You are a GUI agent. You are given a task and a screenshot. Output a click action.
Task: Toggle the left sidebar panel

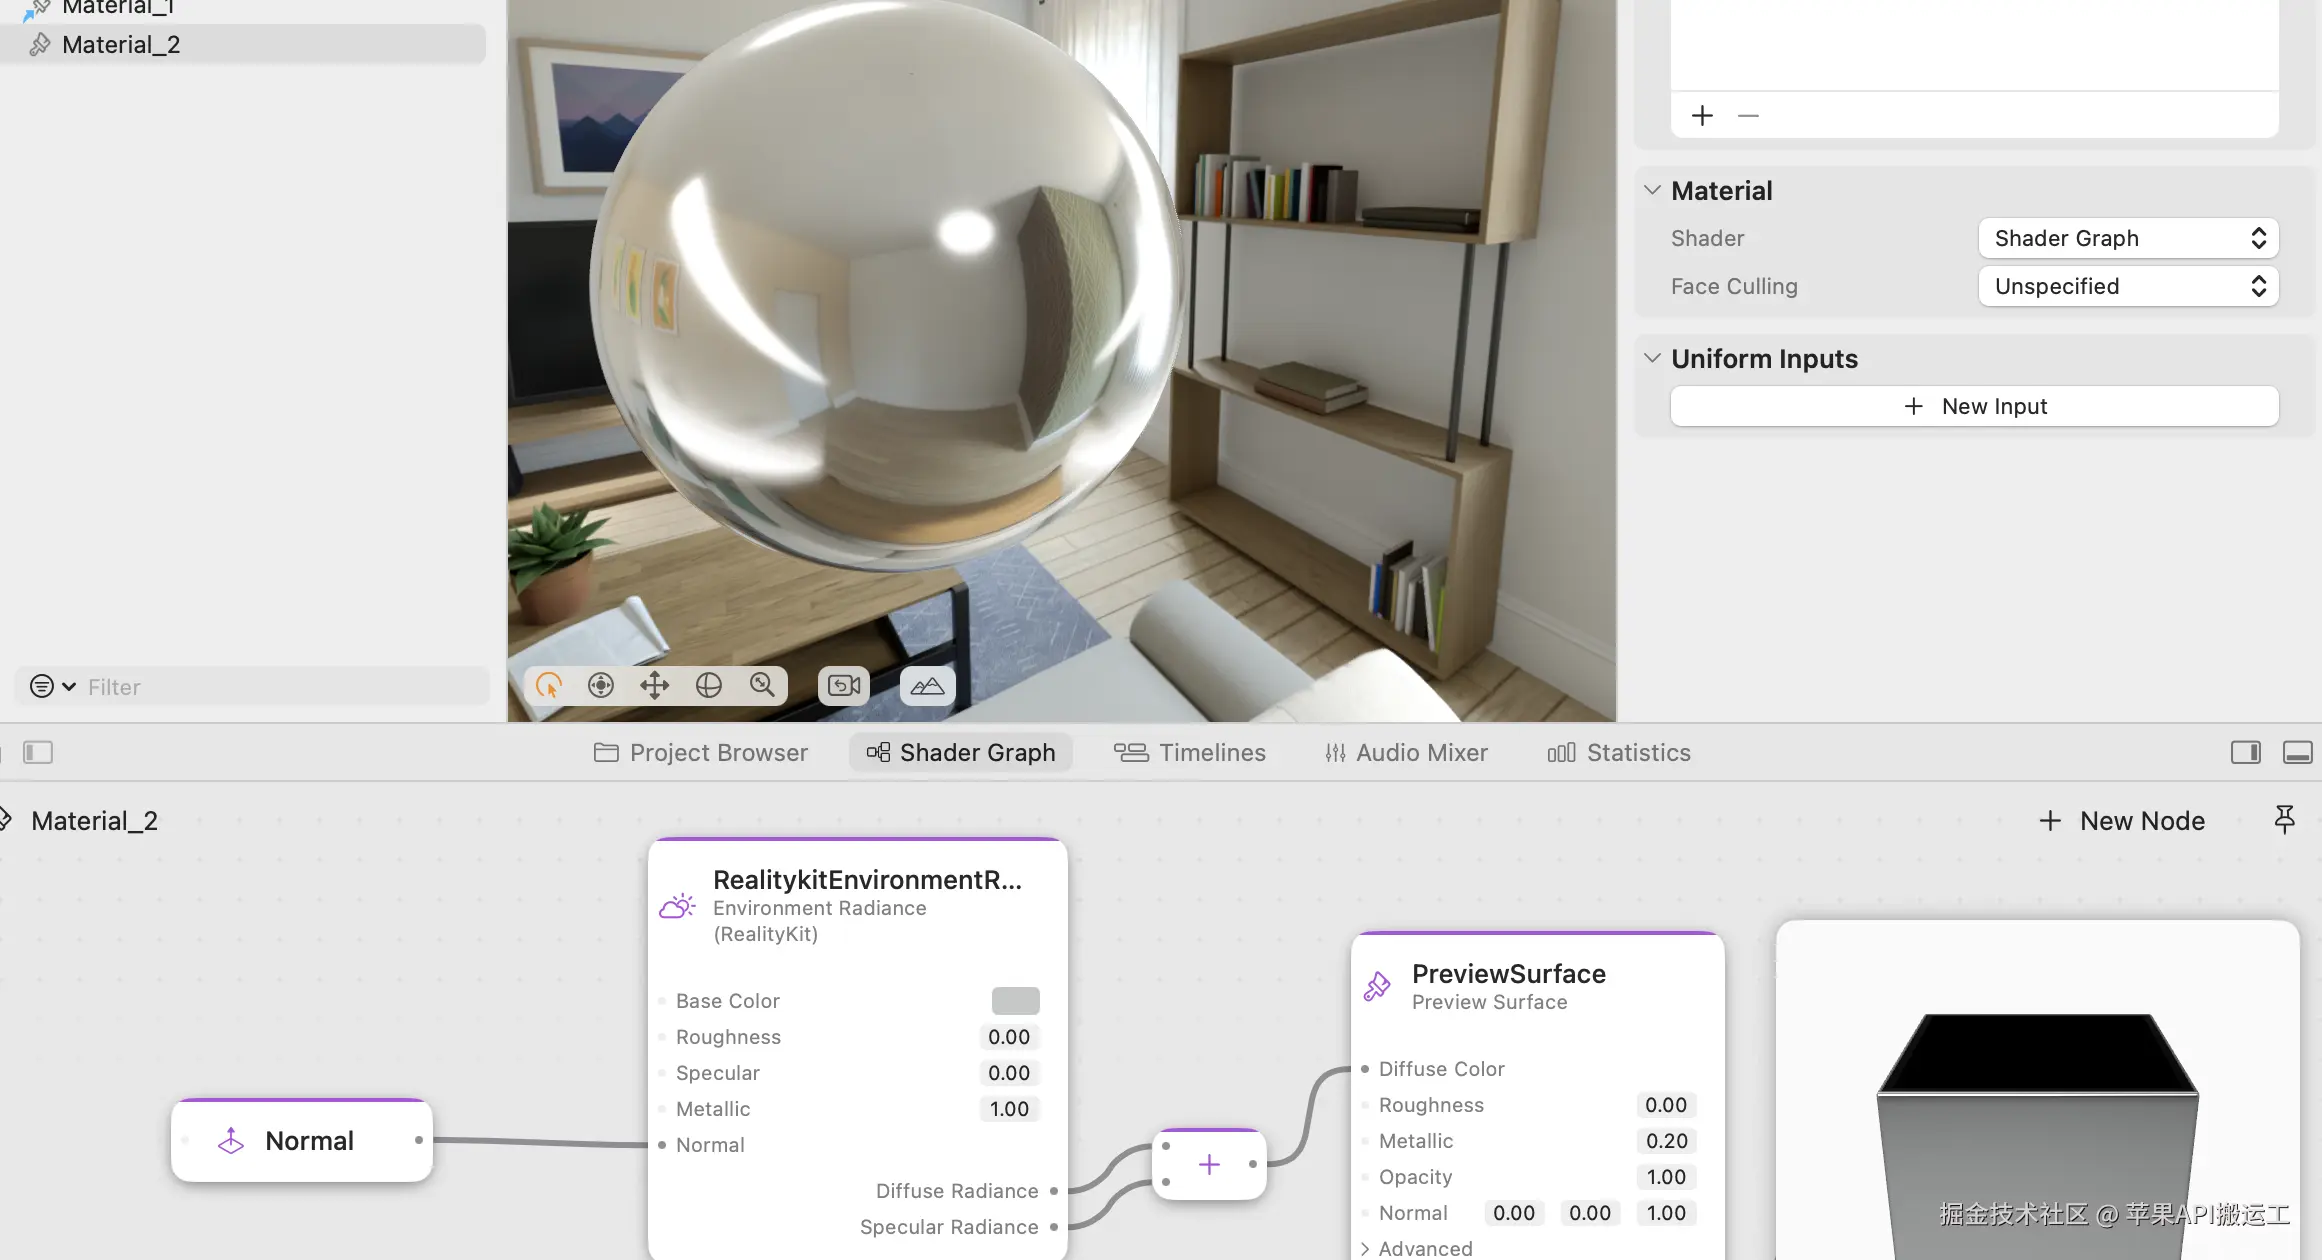click(x=38, y=752)
